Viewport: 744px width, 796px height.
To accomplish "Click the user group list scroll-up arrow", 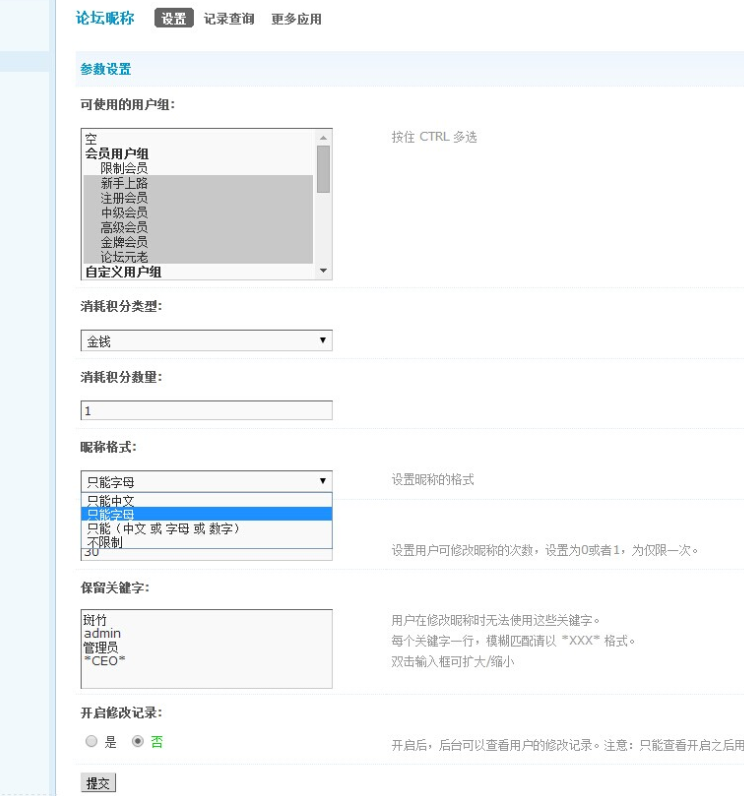I will point(323,138).
